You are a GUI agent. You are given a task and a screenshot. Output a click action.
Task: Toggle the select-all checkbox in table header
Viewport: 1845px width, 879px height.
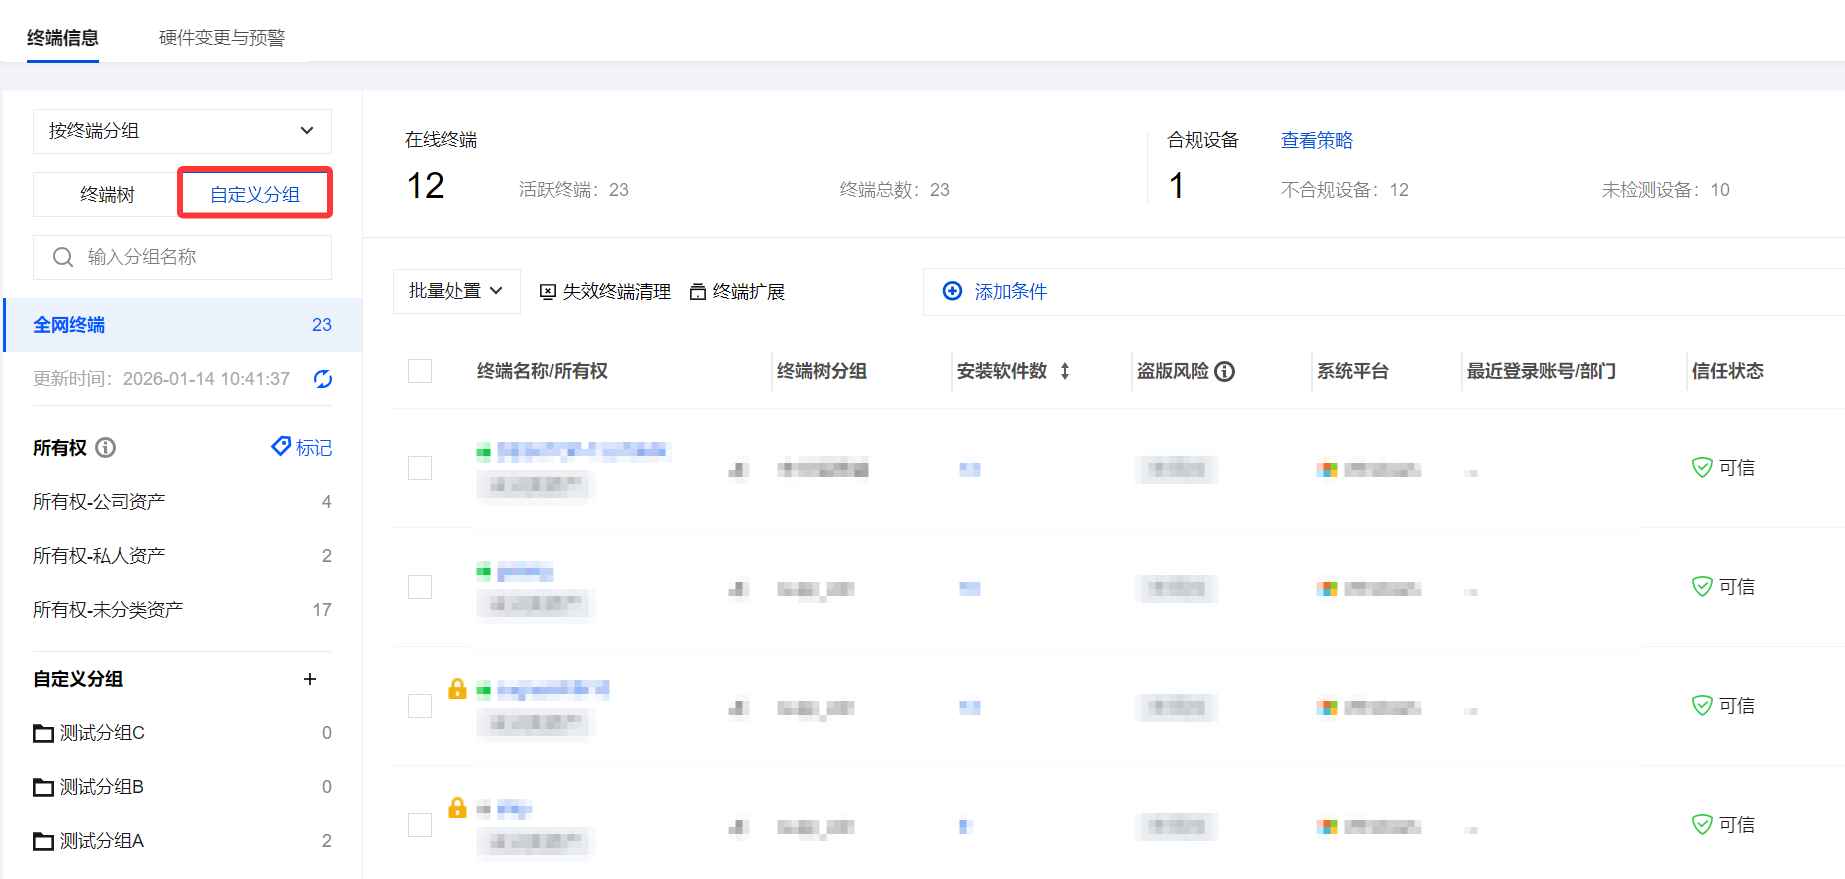click(x=420, y=371)
